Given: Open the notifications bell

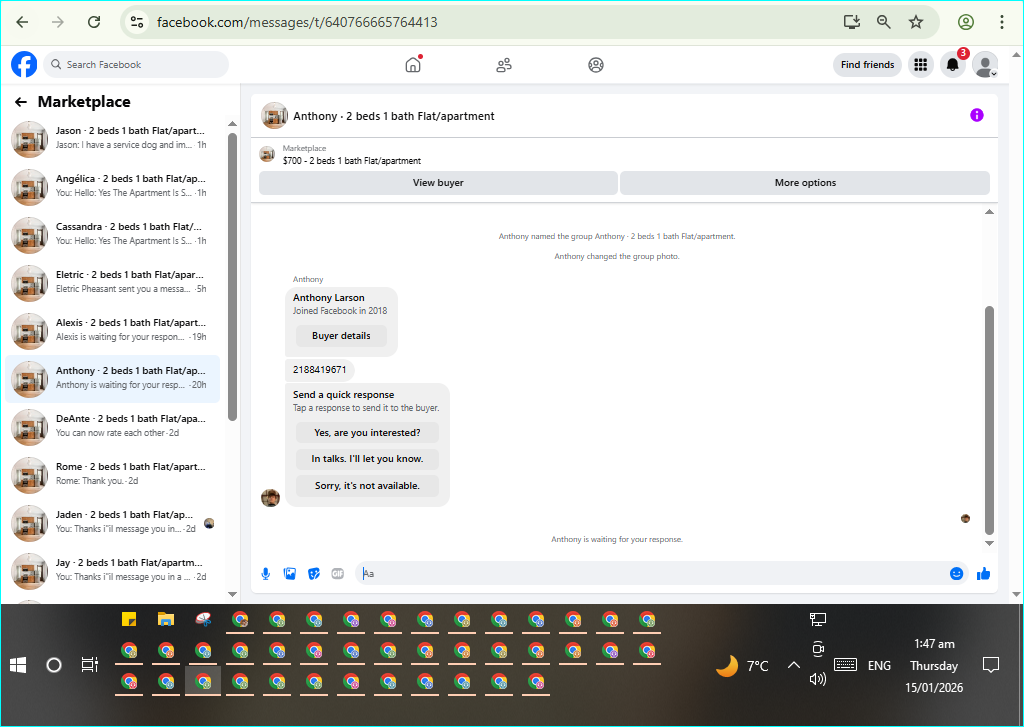Looking at the screenshot, I should [x=953, y=65].
